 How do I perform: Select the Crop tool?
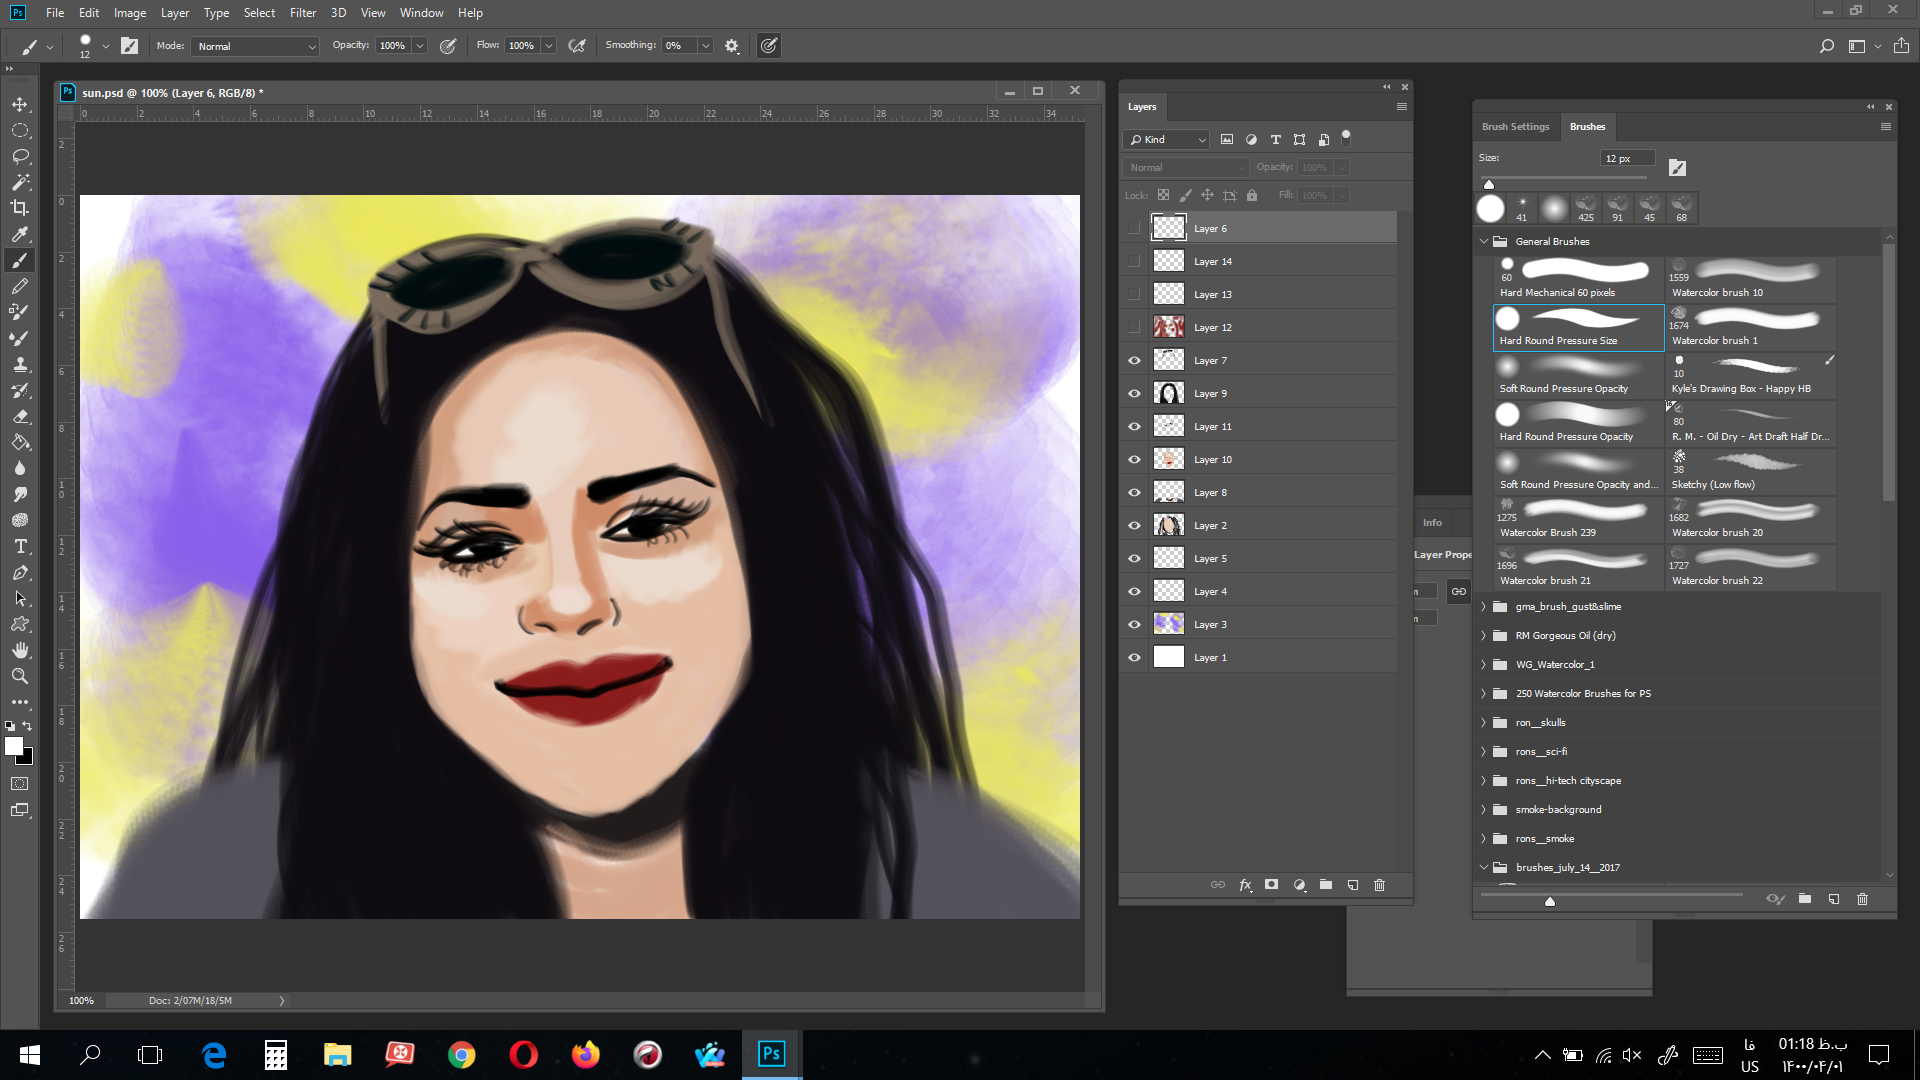[x=20, y=208]
